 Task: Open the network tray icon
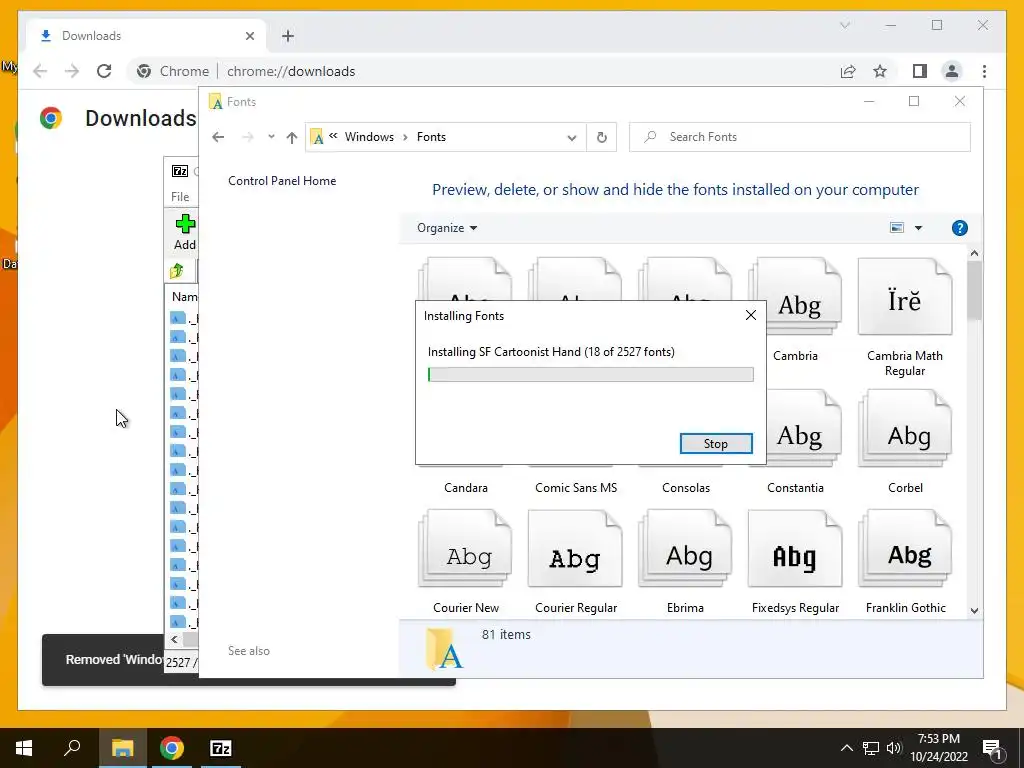871,748
